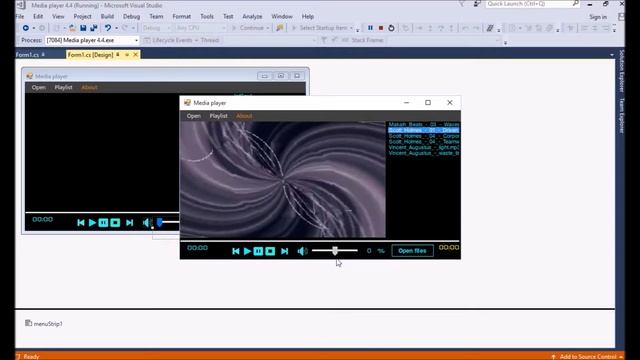Select the Makaih_Beats playlist entry

coord(424,124)
